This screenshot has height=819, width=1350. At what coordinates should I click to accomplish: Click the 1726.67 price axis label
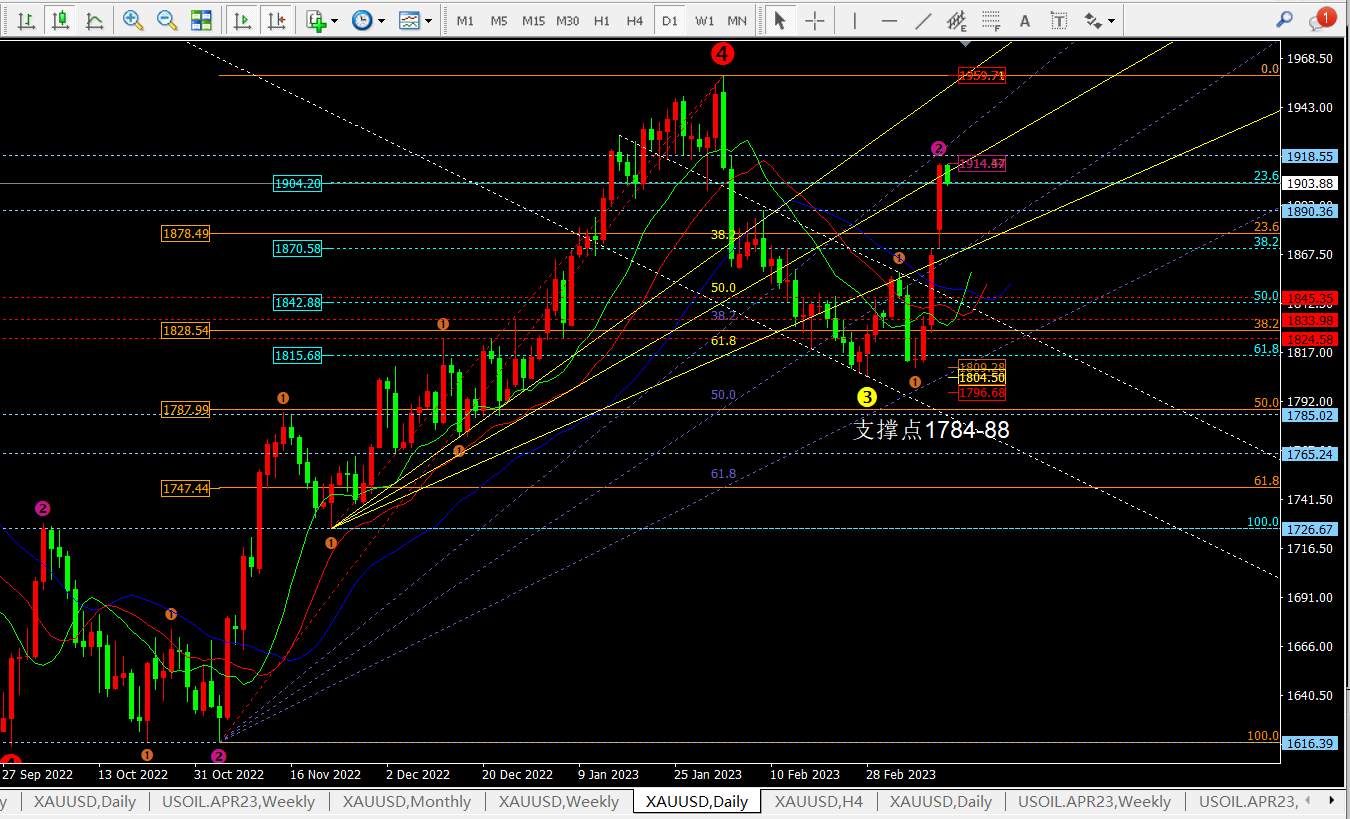click(1310, 530)
